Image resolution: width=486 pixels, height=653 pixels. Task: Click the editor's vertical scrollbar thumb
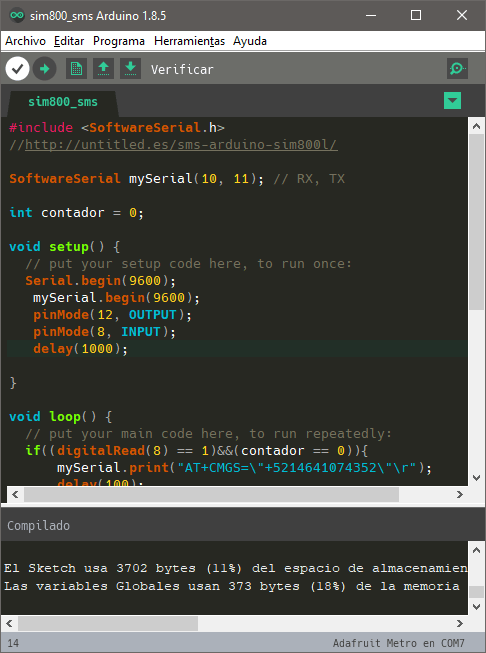[x=476, y=222]
